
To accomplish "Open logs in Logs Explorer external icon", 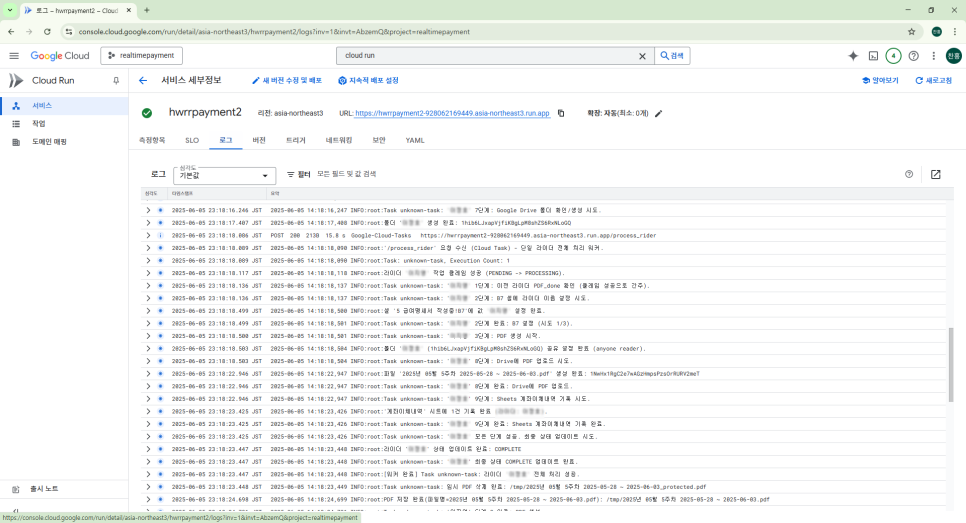I will coord(935,175).
